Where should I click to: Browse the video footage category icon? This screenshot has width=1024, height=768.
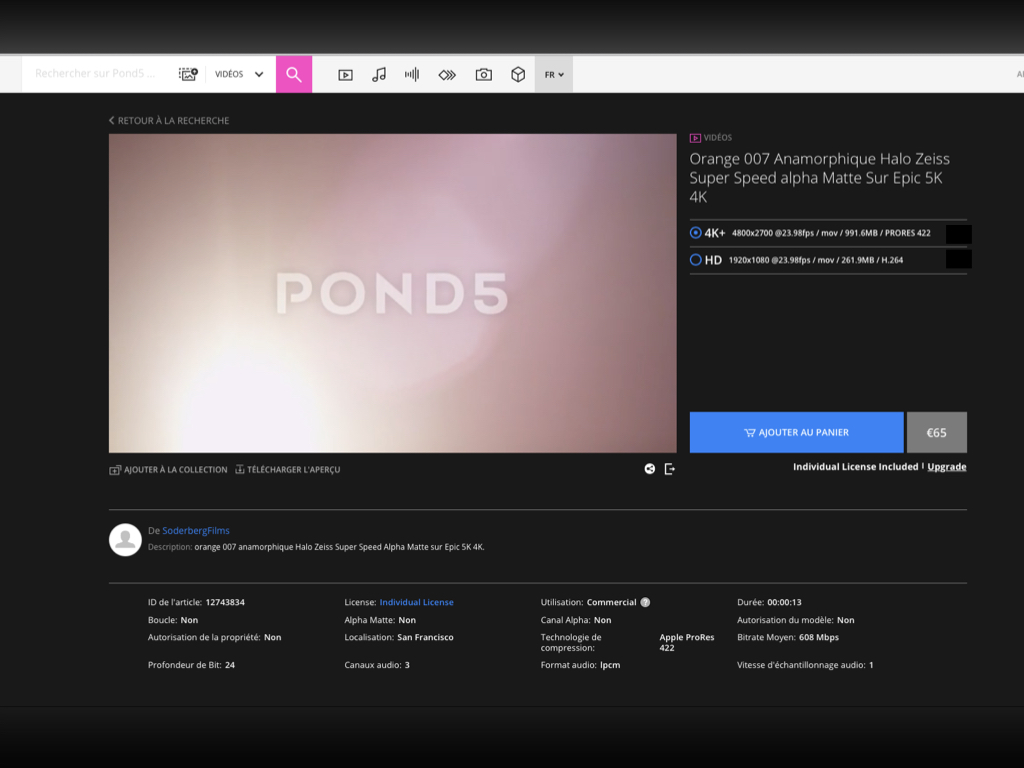[x=345, y=74]
